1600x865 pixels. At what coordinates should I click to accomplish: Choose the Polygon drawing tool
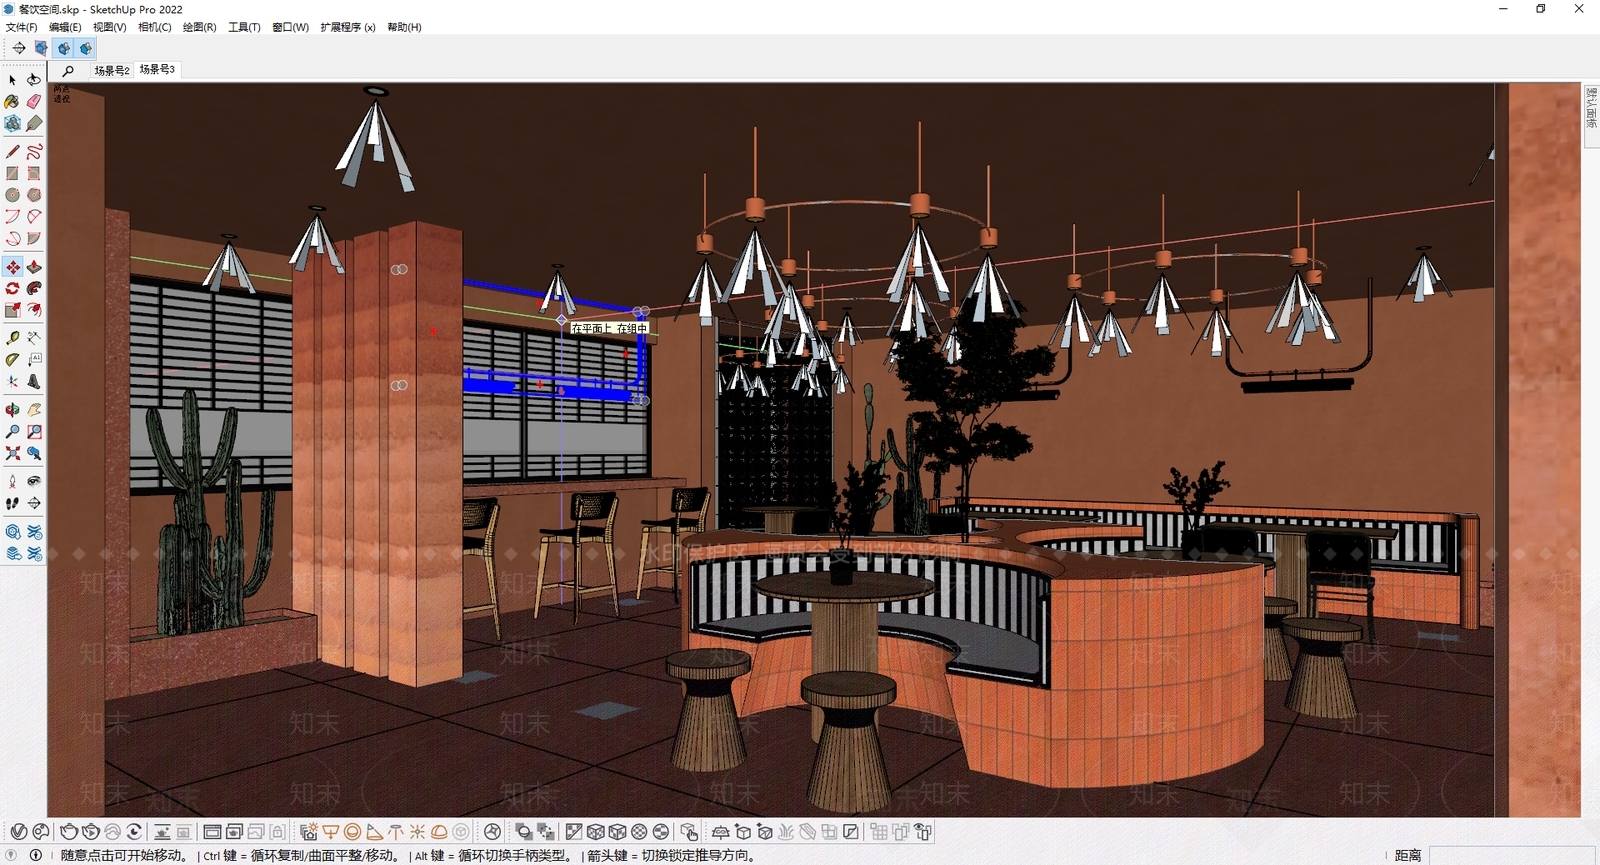(x=34, y=195)
